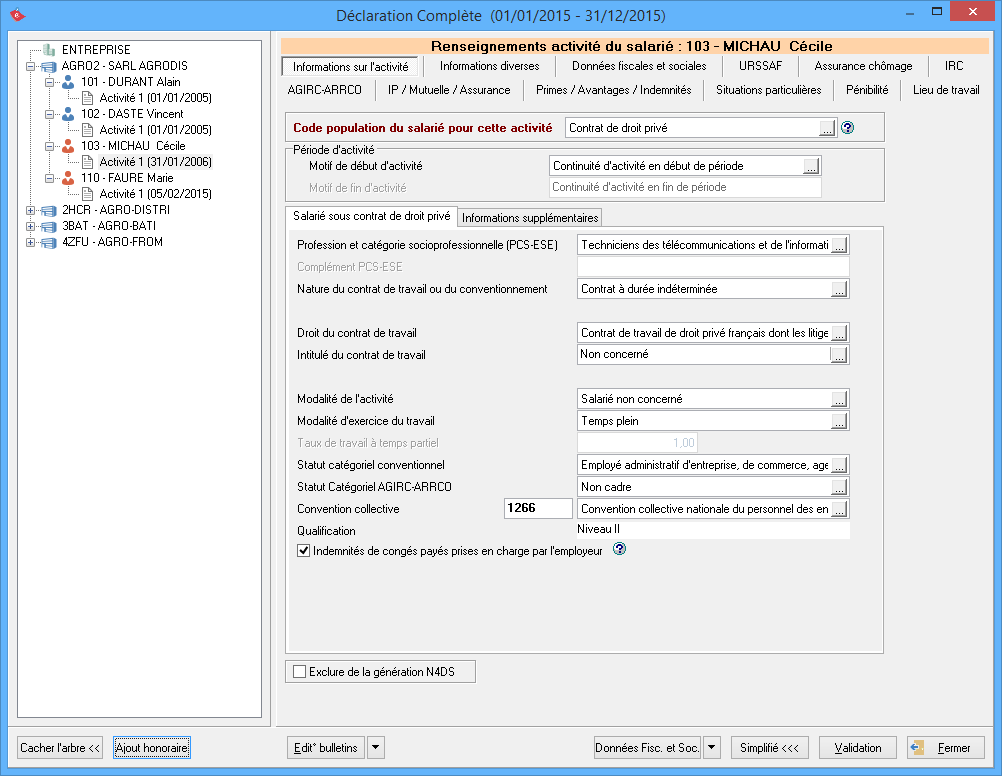The width and height of the screenshot is (1002, 776).
Task: Open the Informations supplémentaires tab
Action: [530, 218]
